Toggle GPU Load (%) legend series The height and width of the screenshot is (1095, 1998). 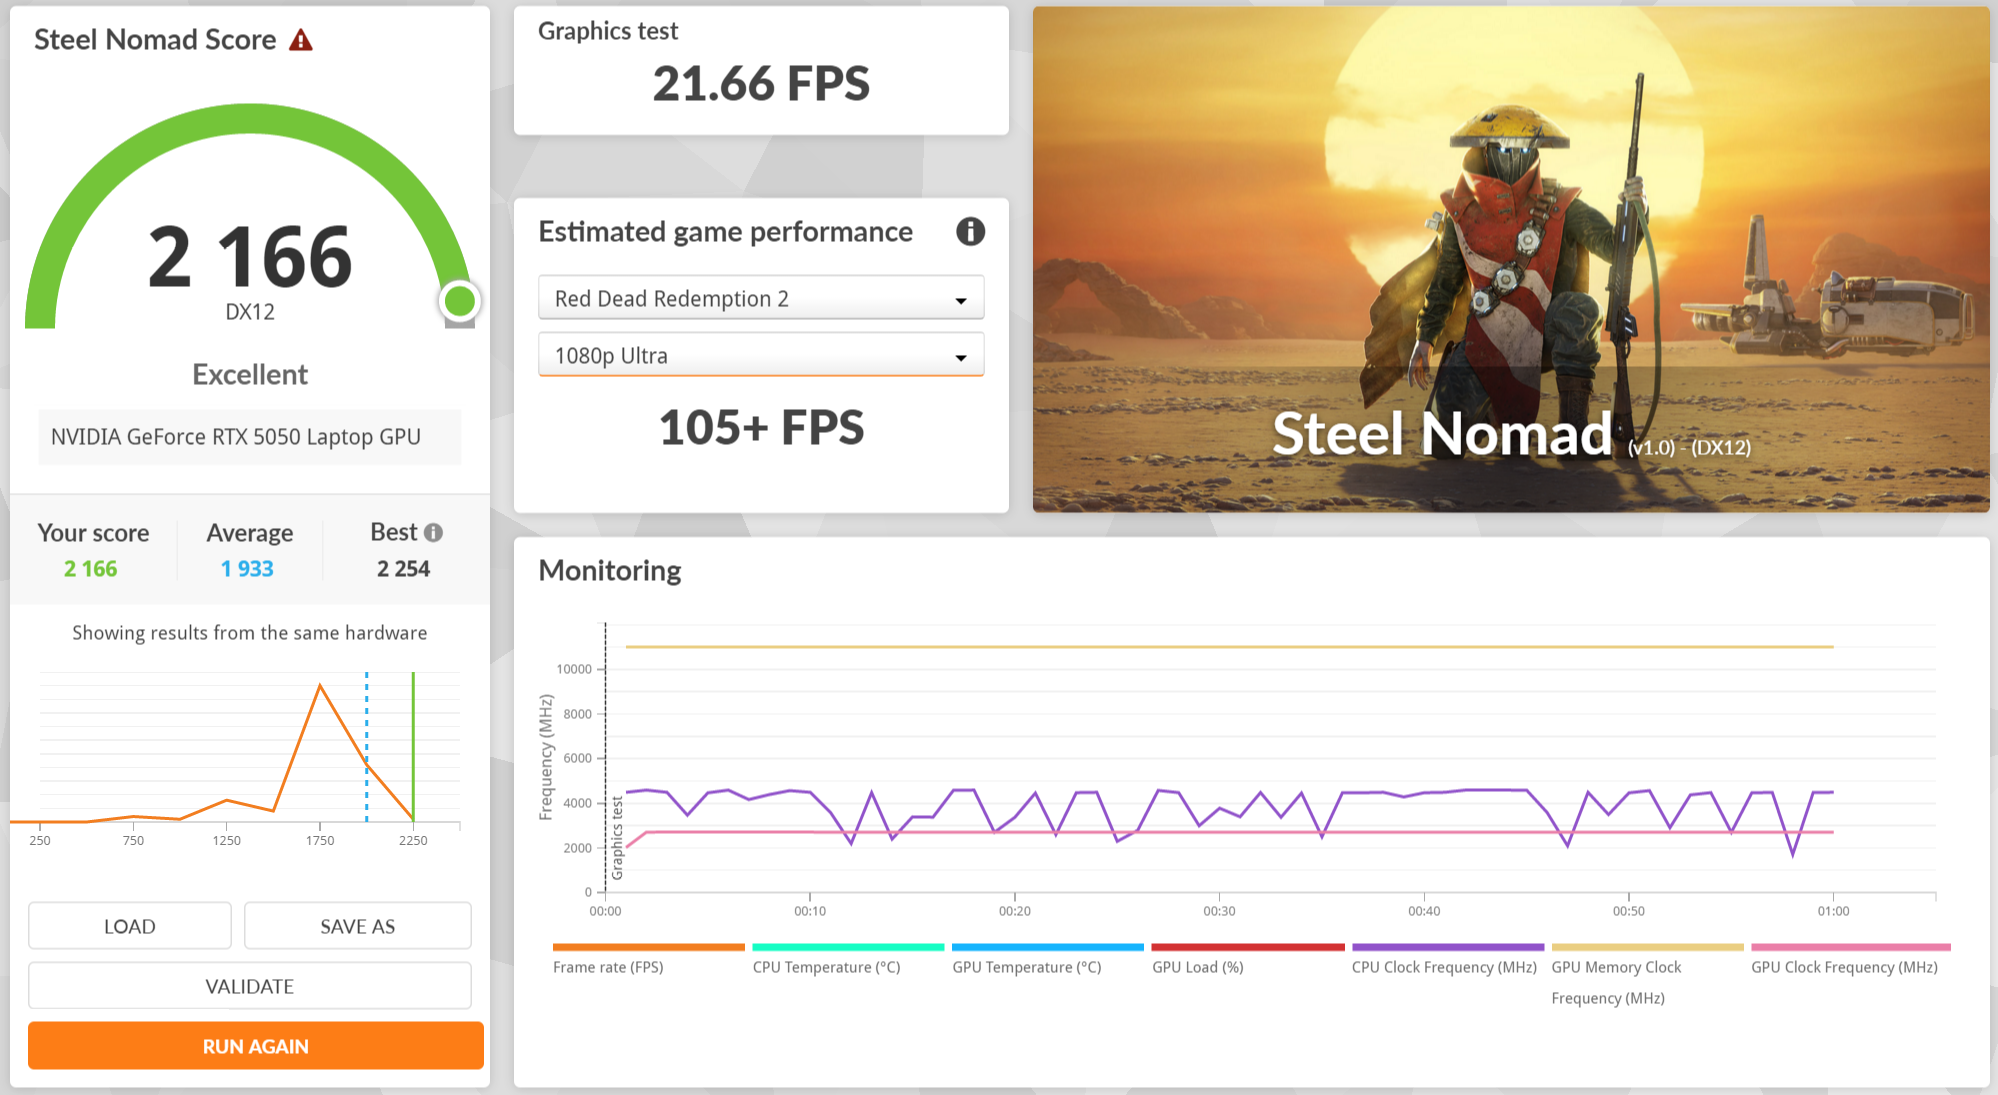[1197, 966]
